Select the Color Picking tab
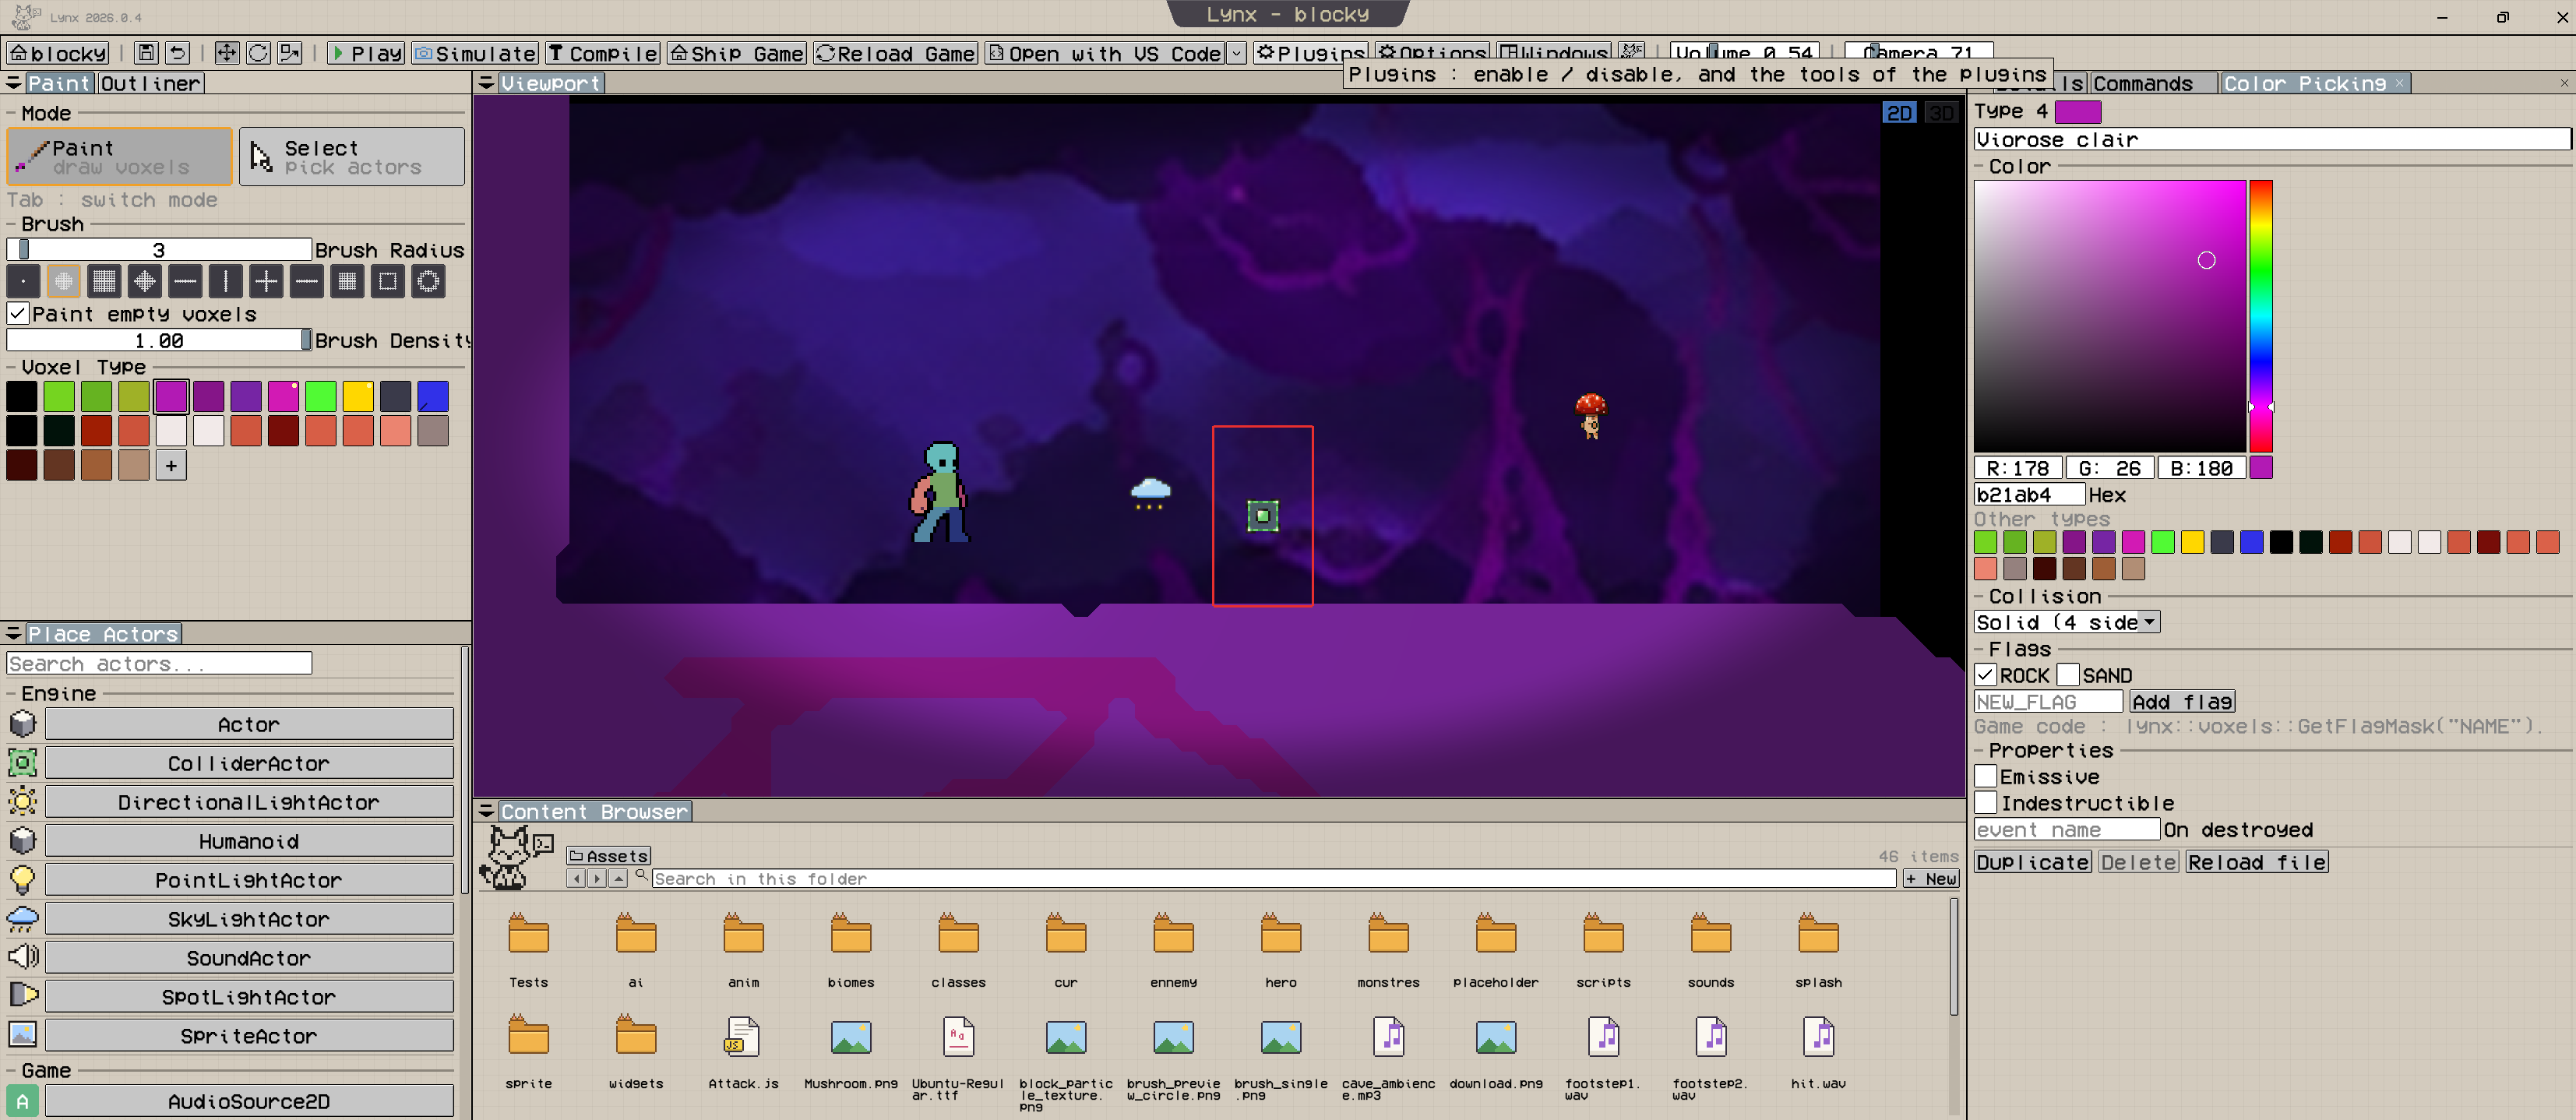Viewport: 2576px width, 1120px height. click(x=2314, y=83)
